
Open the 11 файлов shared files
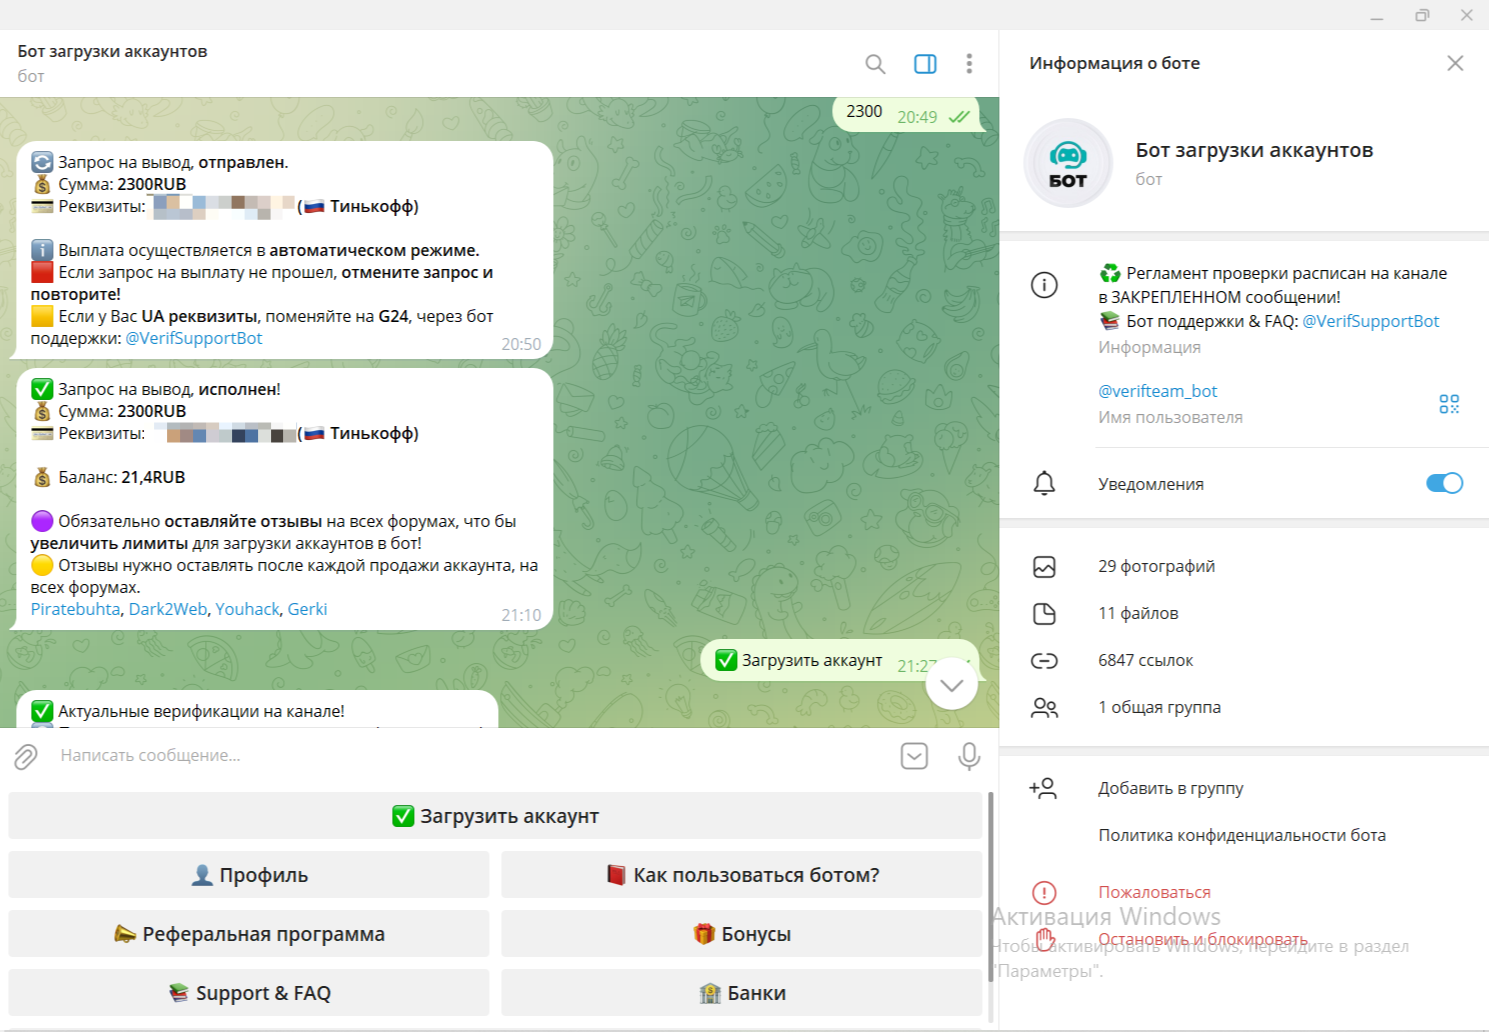(1138, 613)
